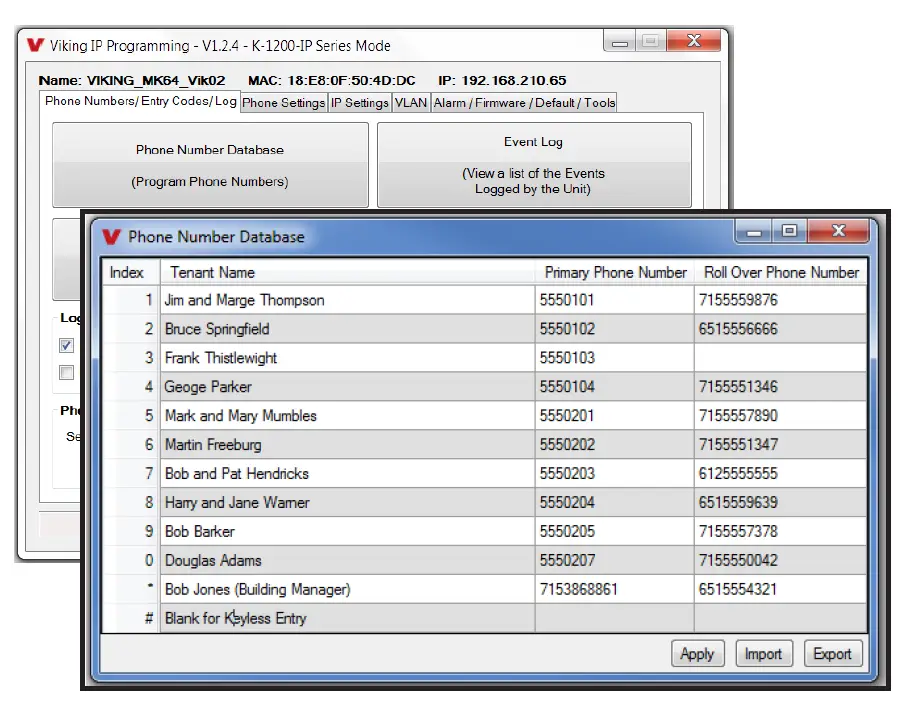898x713 pixels.
Task: Click primary number 5550103
Action: click(x=615, y=358)
